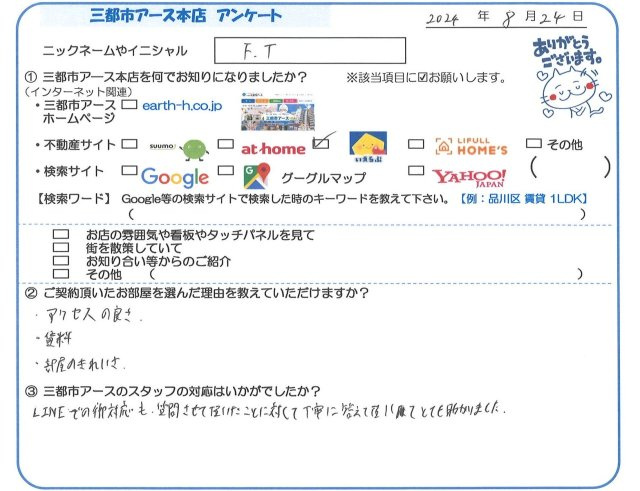Viewport: 640px width, 491px height.
Task: Click the handwritten LINEでの御対応 comment
Action: pyautogui.click(x=269, y=411)
